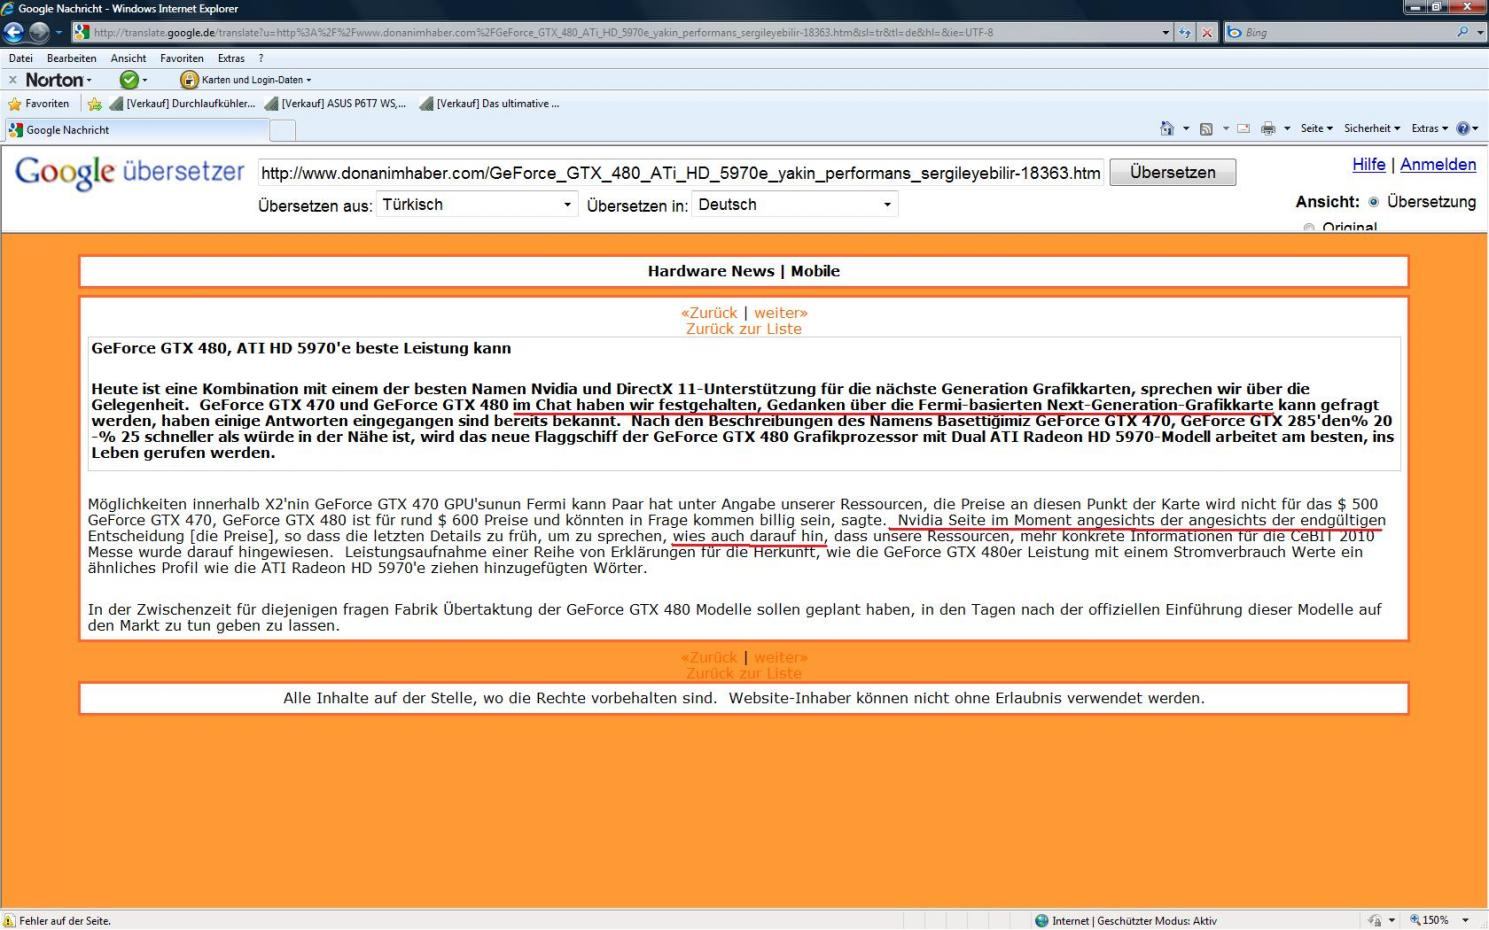Open the Hilfe link
The image size is (1489, 930).
pos(1369,164)
